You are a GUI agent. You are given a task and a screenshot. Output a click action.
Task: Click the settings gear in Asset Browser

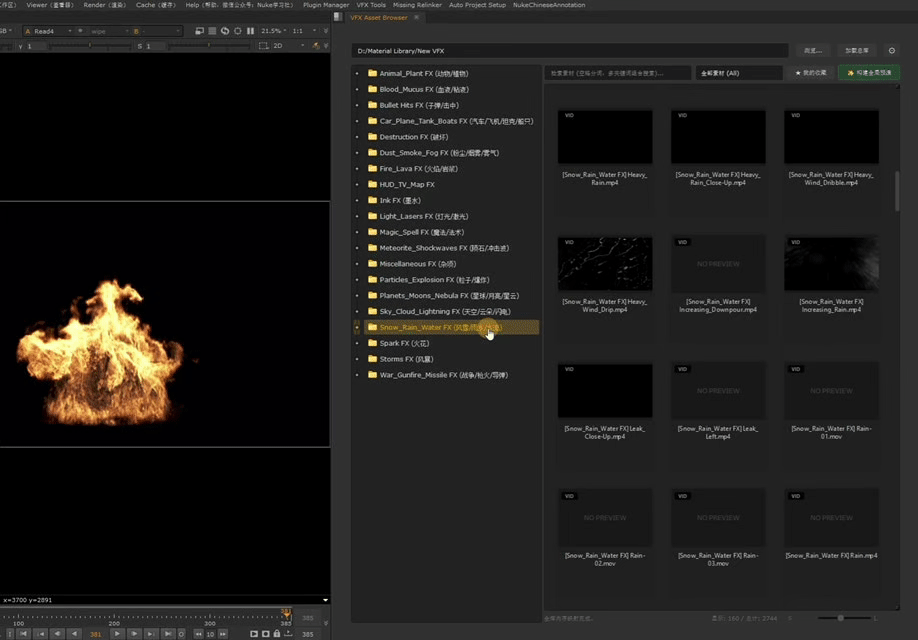892,50
